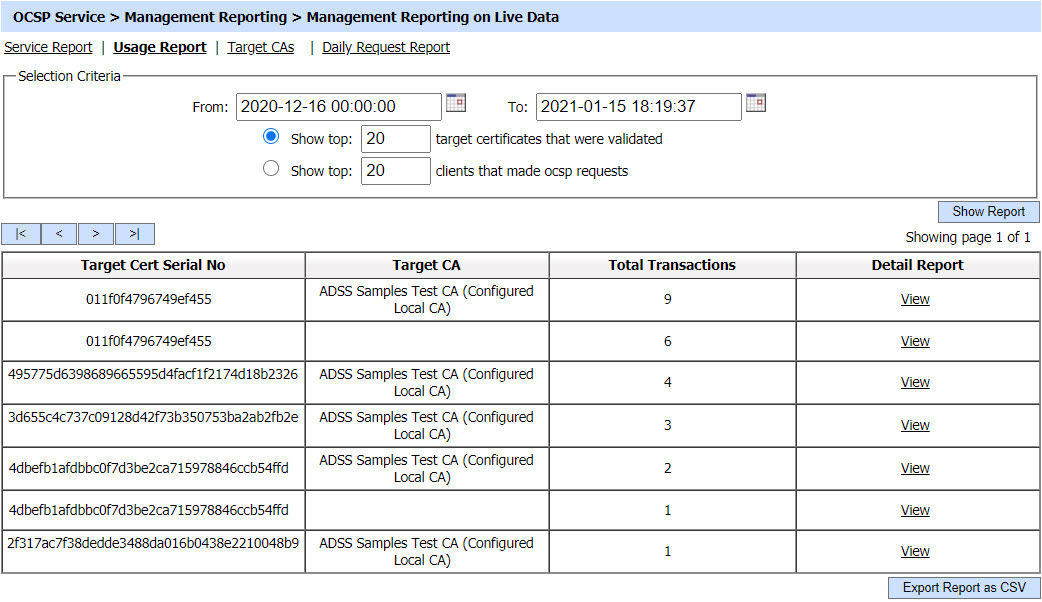Open Daily Request Report tab
Viewport: 1042px width, 602px height.
pos(386,47)
